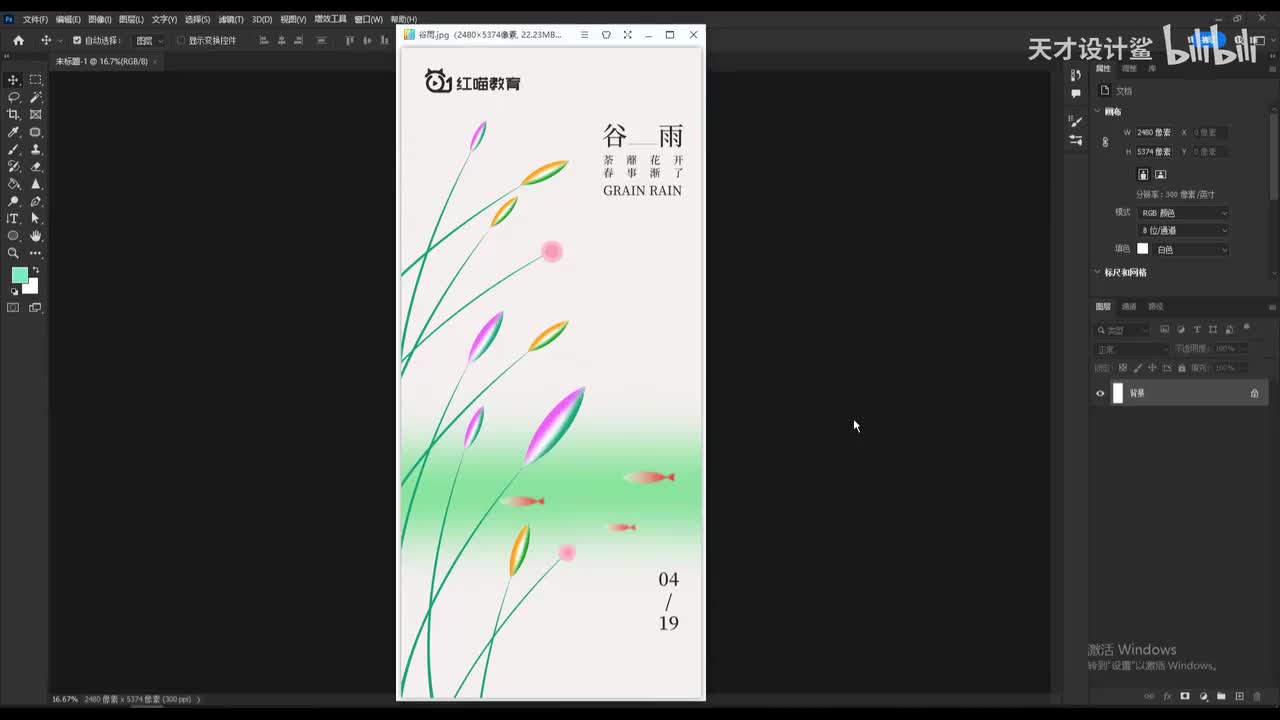
Task: Set canvas to portrait orientation
Action: pos(1143,174)
